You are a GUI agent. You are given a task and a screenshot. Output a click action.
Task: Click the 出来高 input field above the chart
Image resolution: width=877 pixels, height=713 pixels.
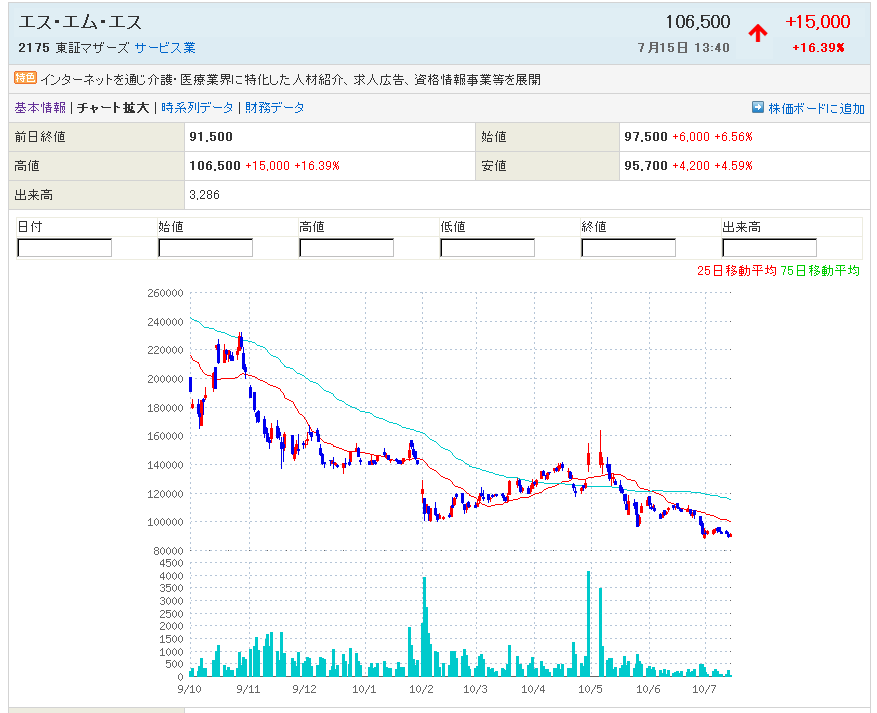[769, 247]
